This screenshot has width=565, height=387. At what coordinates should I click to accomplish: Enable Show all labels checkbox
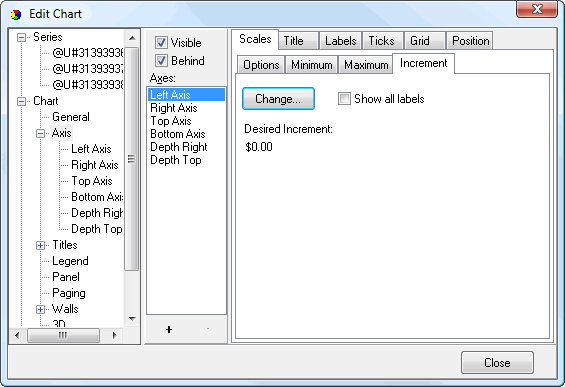tap(344, 98)
